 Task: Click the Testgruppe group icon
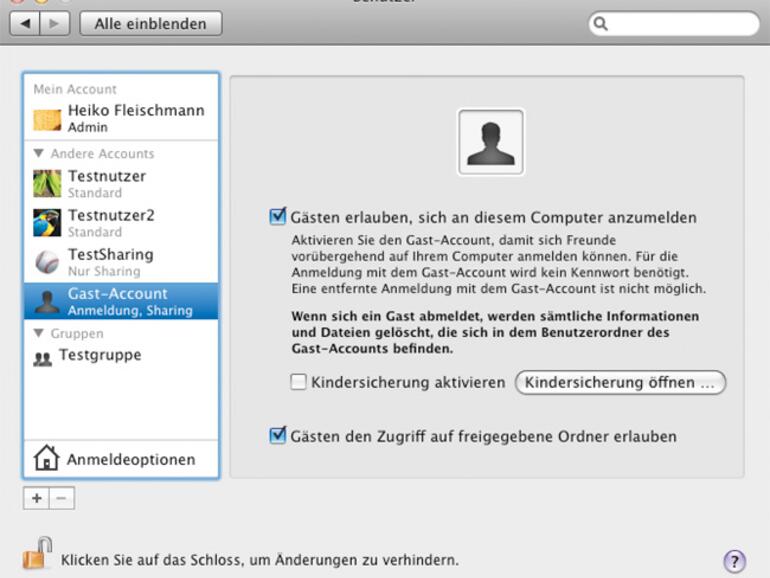tap(43, 359)
